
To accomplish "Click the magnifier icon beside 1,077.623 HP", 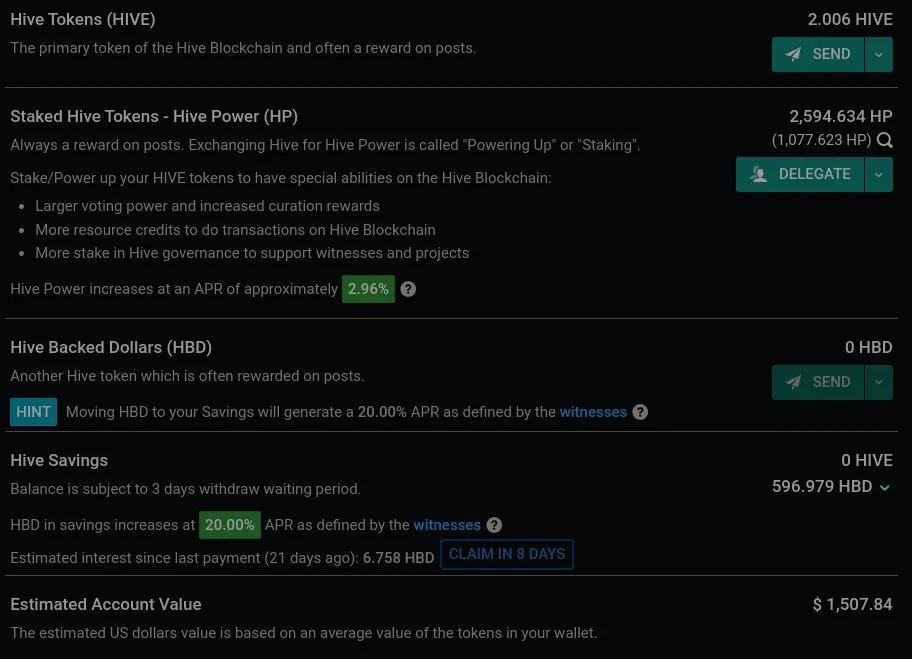I will (884, 141).
